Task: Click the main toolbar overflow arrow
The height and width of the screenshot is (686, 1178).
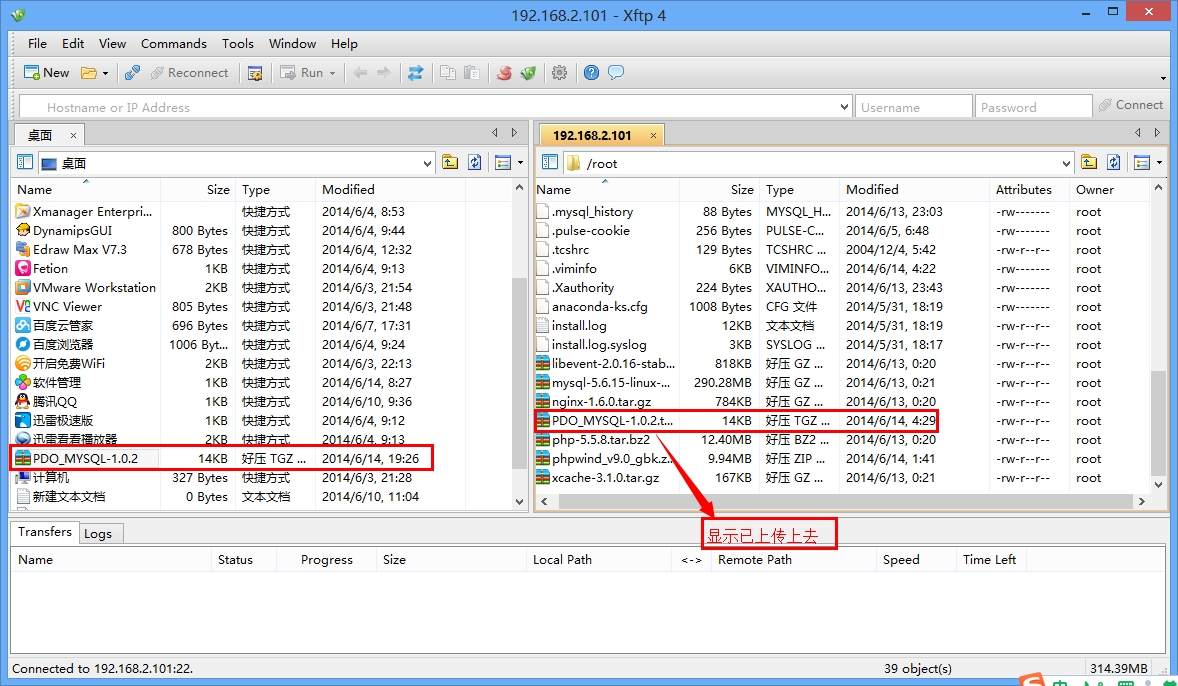Action: click(x=1163, y=78)
